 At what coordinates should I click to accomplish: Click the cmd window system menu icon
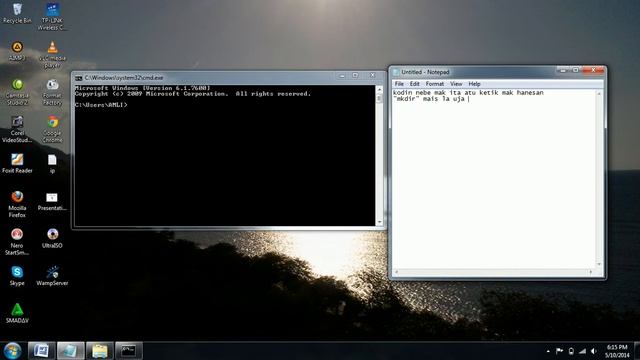coord(78,78)
